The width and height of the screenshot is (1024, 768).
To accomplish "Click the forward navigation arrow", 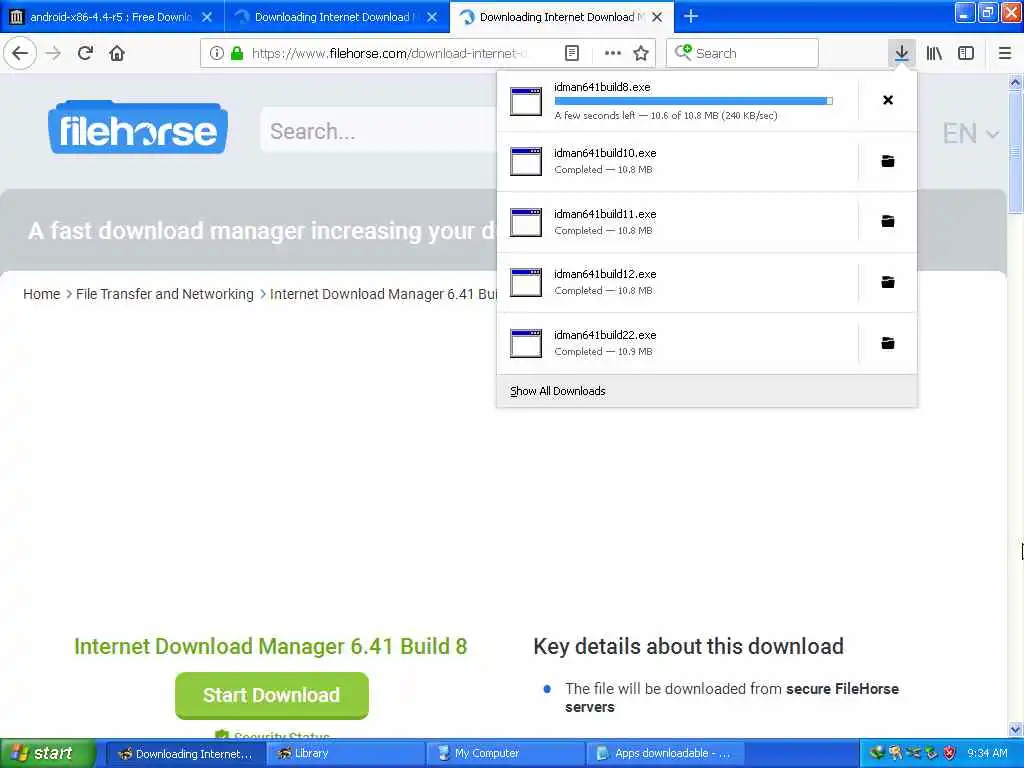I will tap(54, 53).
